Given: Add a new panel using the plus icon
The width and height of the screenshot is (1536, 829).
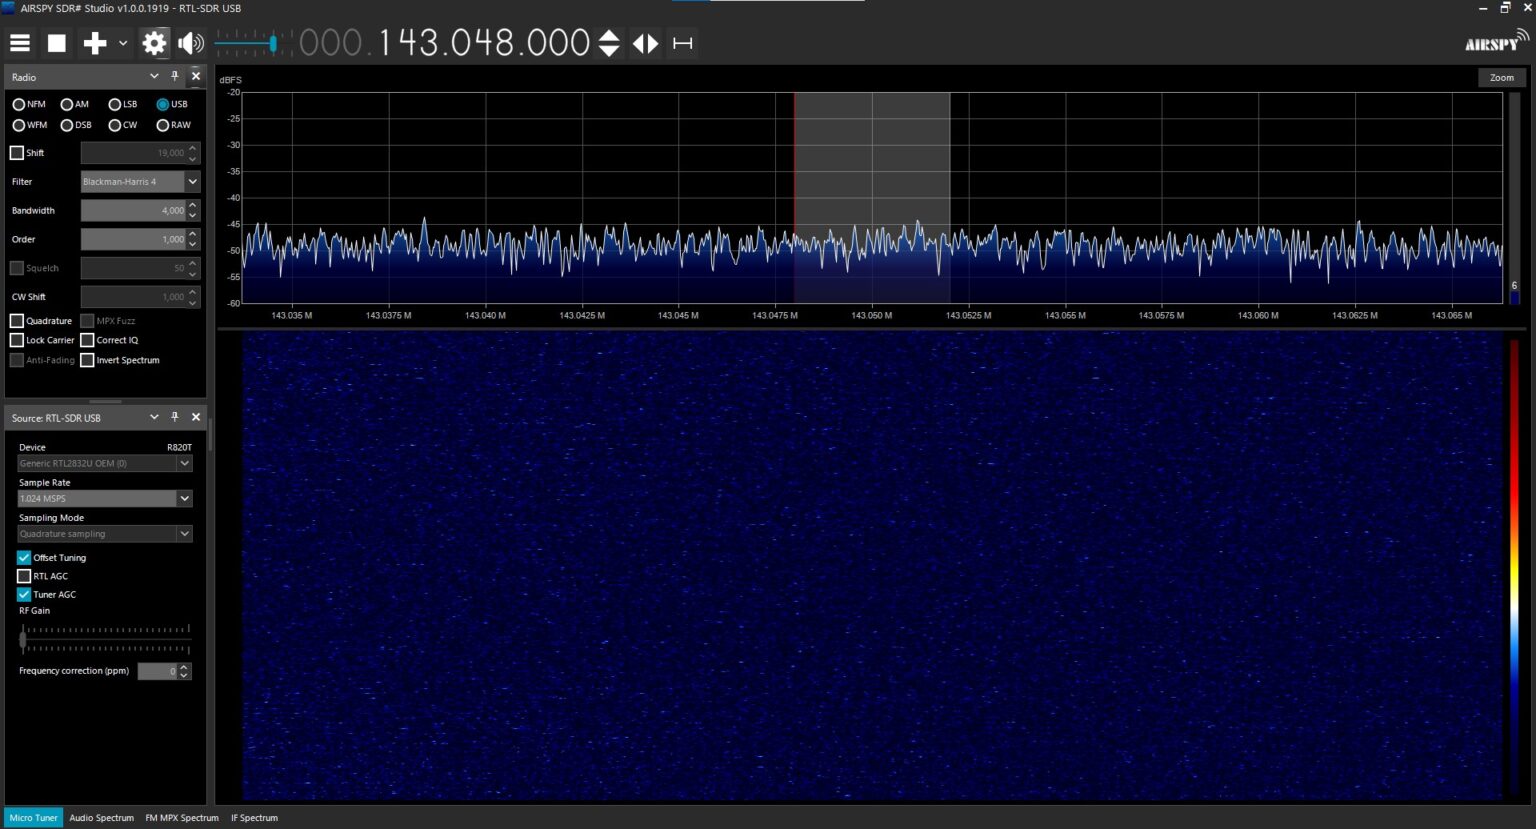Looking at the screenshot, I should [x=93, y=43].
